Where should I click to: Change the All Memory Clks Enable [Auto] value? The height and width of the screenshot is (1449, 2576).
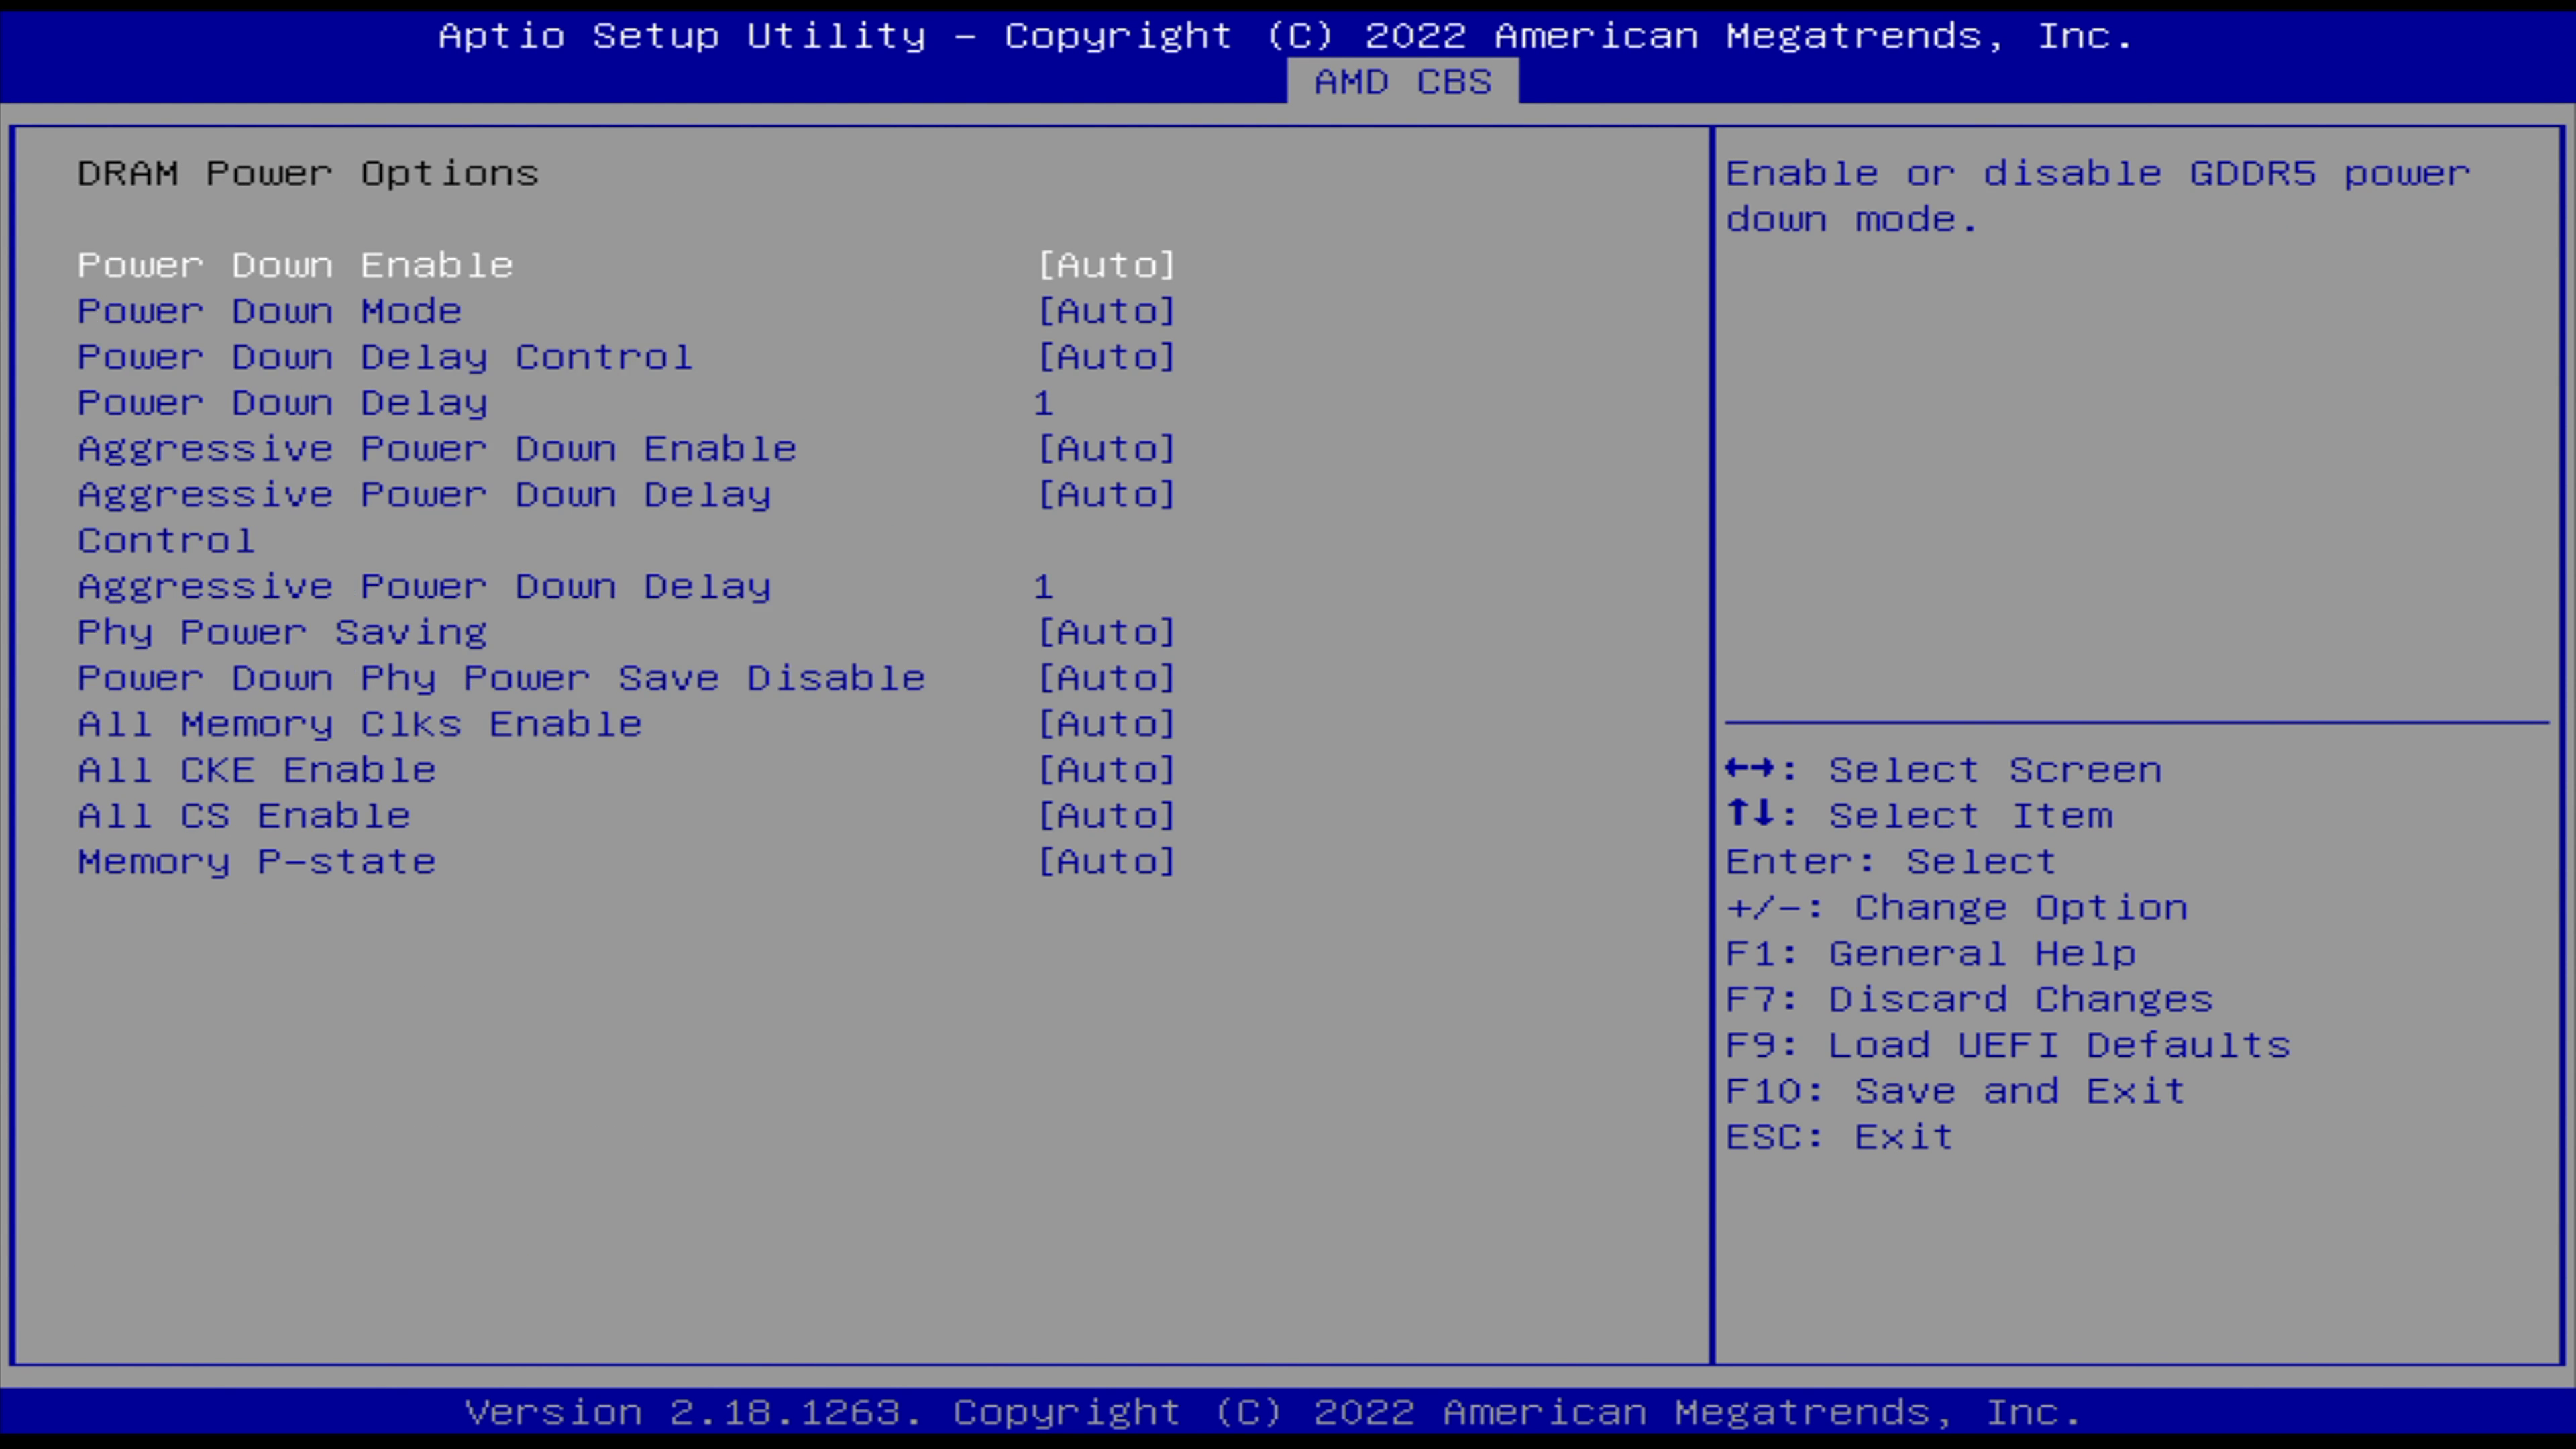[x=1106, y=725]
